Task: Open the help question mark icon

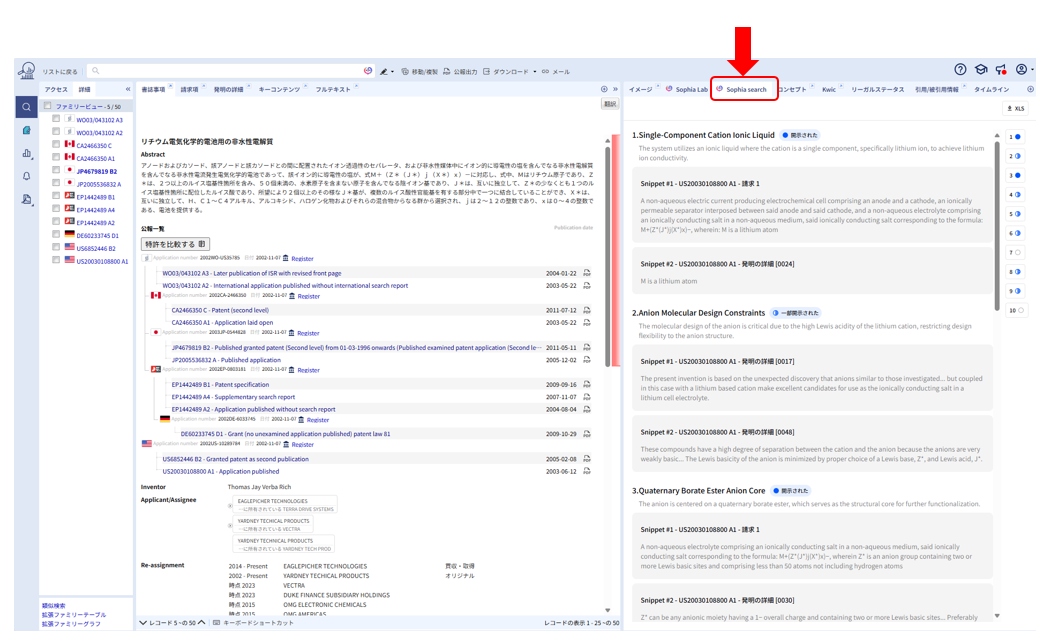Action: 960,69
